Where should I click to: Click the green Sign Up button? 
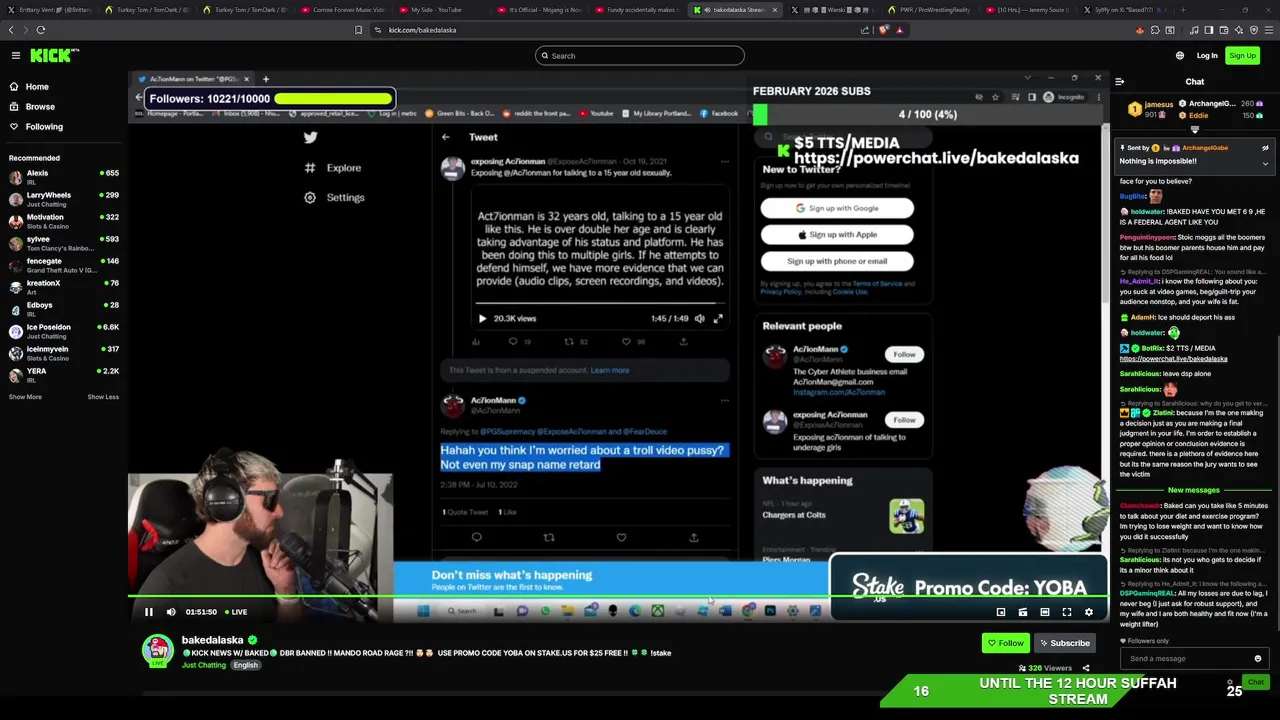click(x=1242, y=56)
